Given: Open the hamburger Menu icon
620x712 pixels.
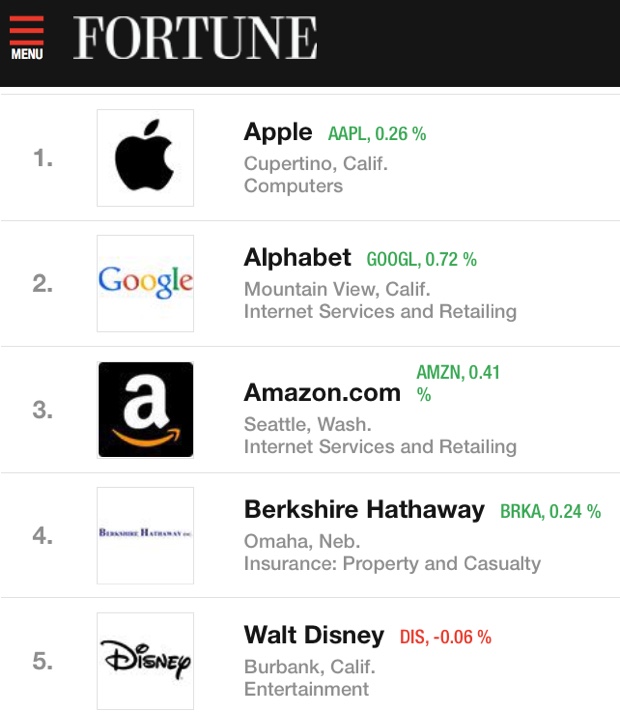Looking at the screenshot, I should 27,31.
